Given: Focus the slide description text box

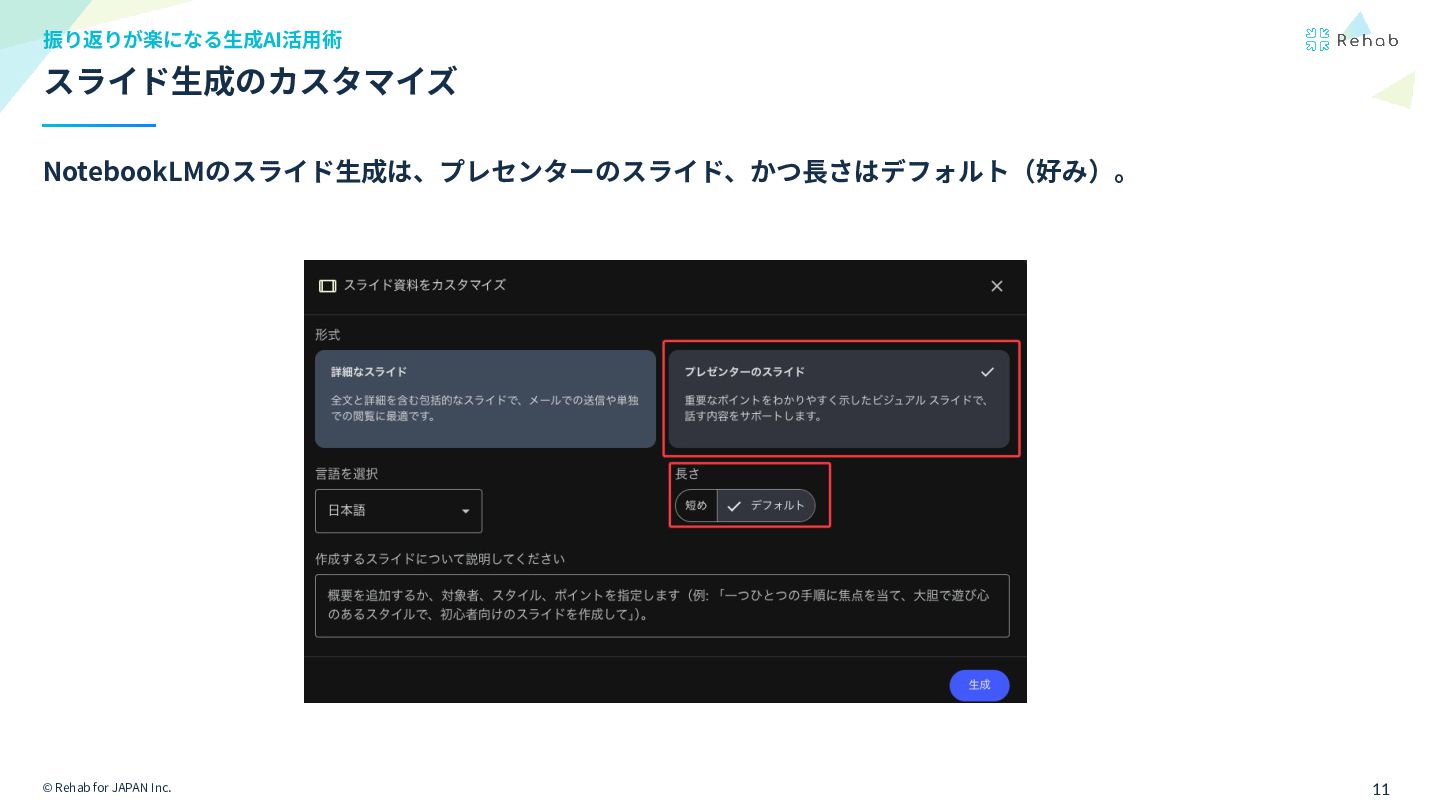Looking at the screenshot, I should [x=662, y=605].
